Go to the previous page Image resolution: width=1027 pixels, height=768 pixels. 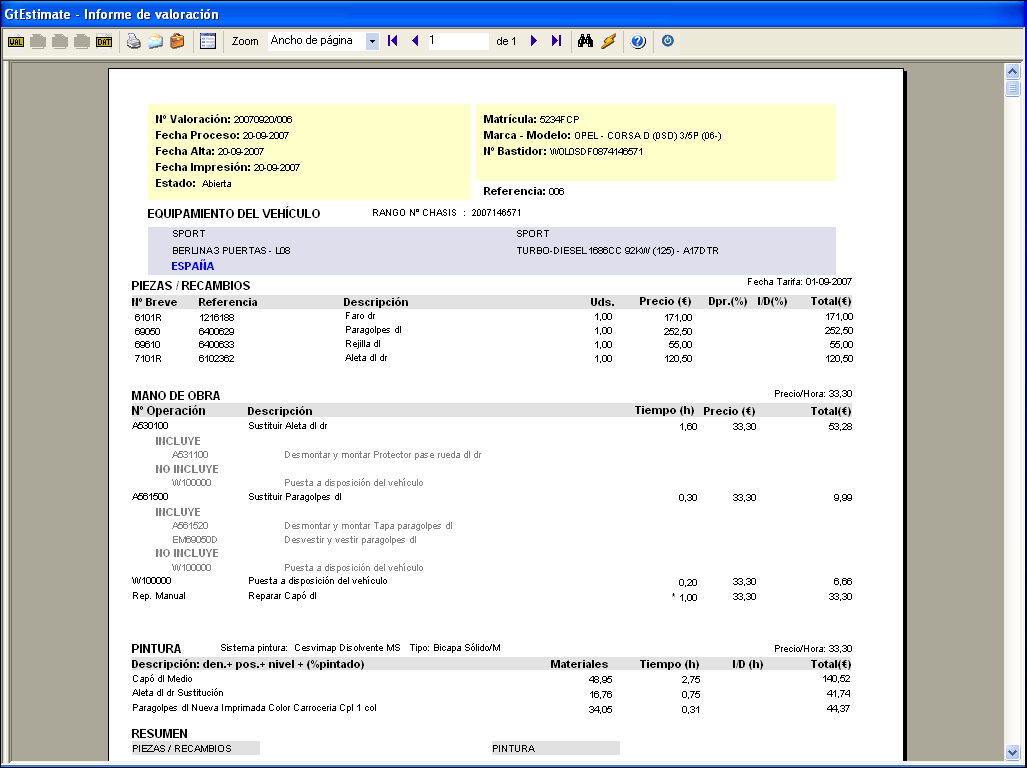point(415,41)
